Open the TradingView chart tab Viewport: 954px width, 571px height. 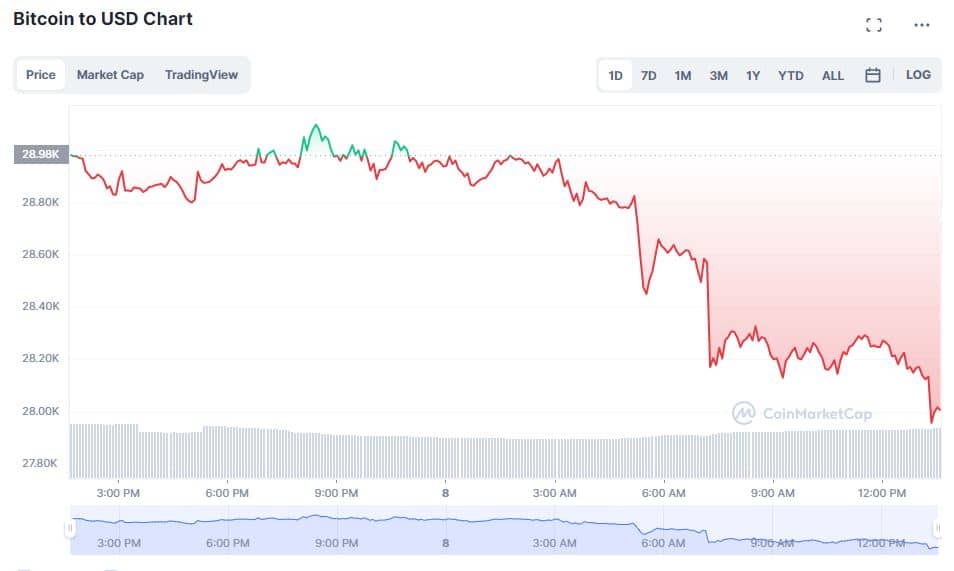pos(201,75)
